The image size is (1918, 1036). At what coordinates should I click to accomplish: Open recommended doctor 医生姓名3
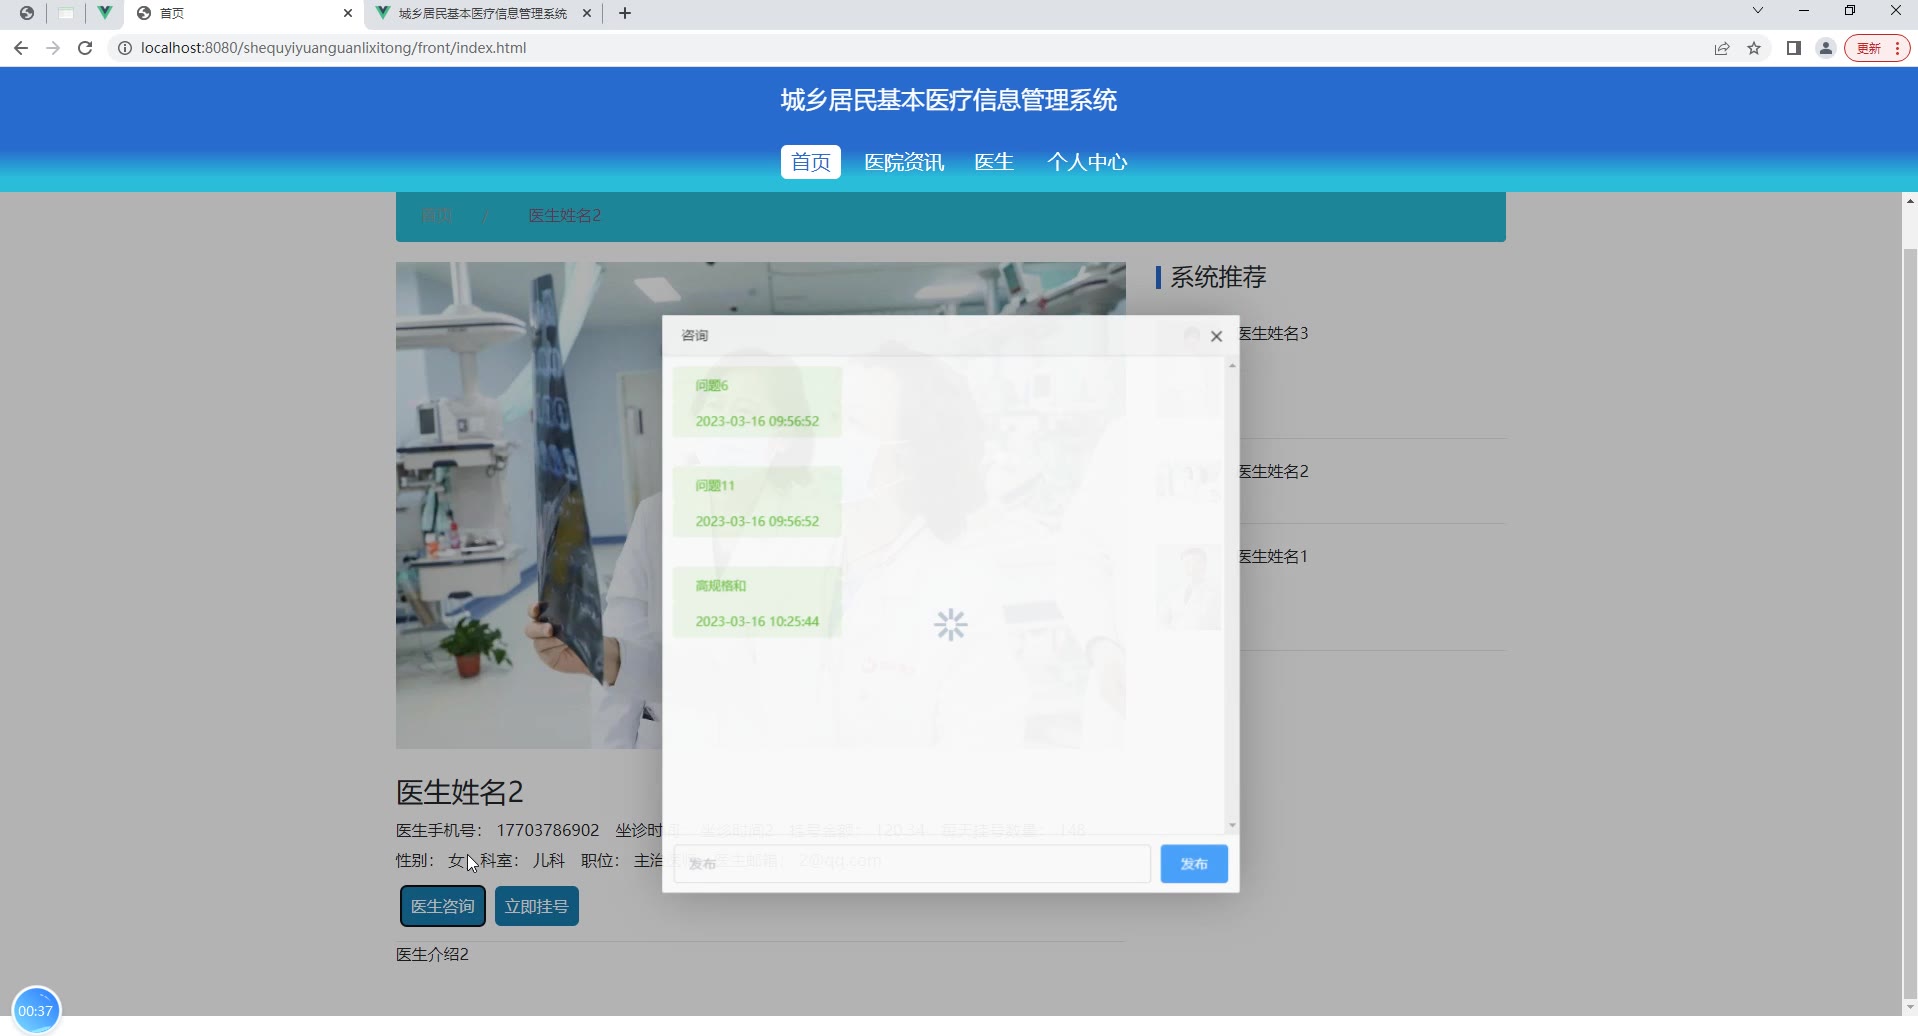click(1273, 333)
